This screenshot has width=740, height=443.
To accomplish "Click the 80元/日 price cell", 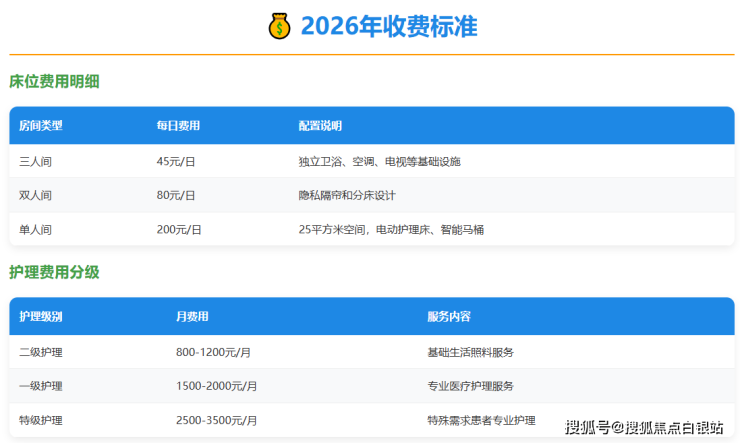I will (176, 195).
